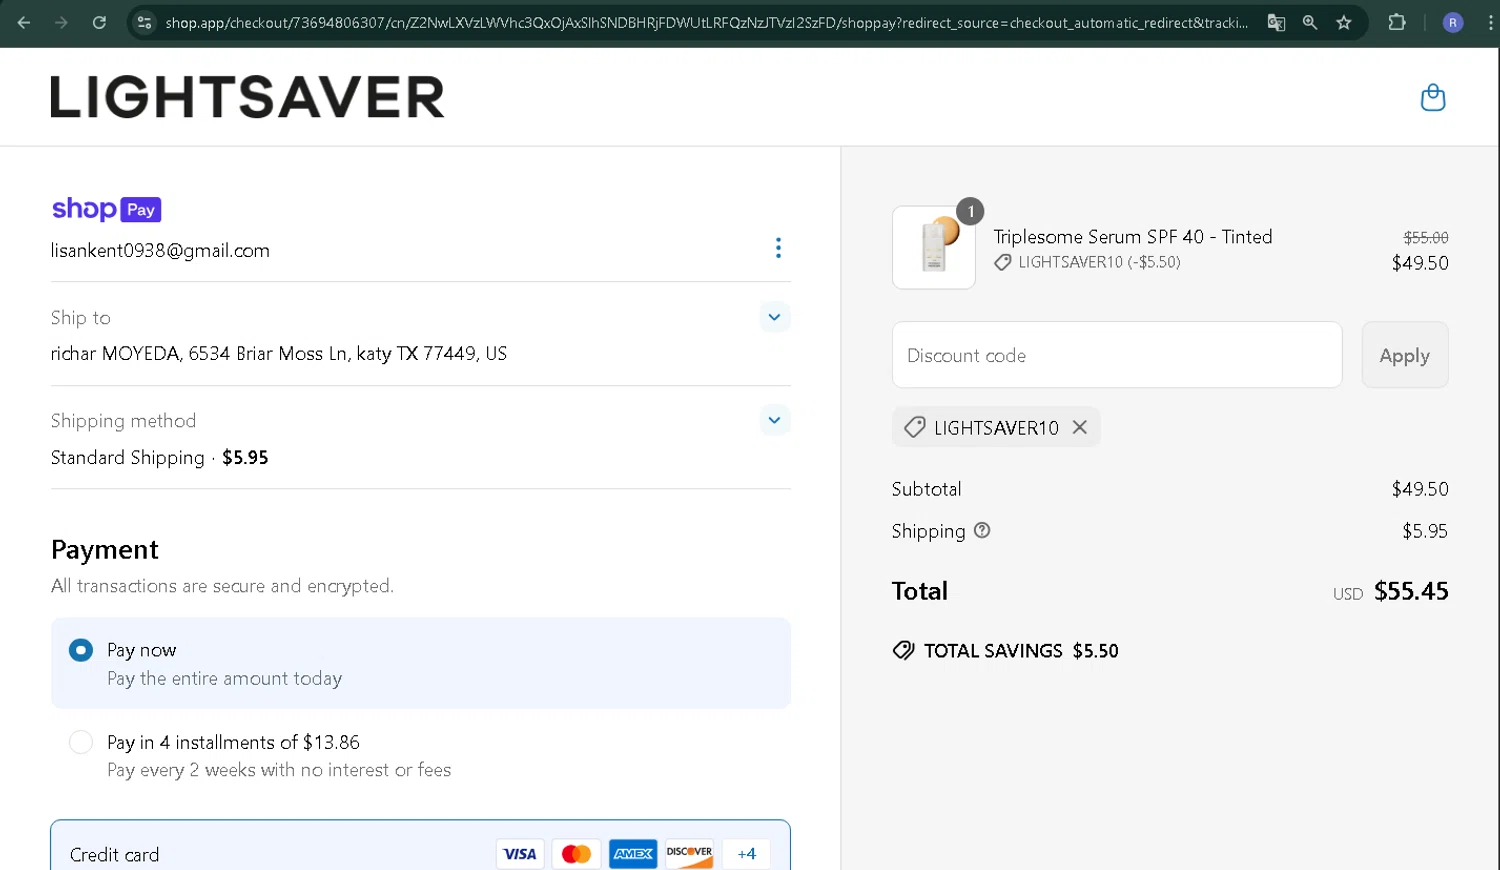The image size is (1500, 870).
Task: Open the Chrome three-dot menu
Action: click(1490, 22)
